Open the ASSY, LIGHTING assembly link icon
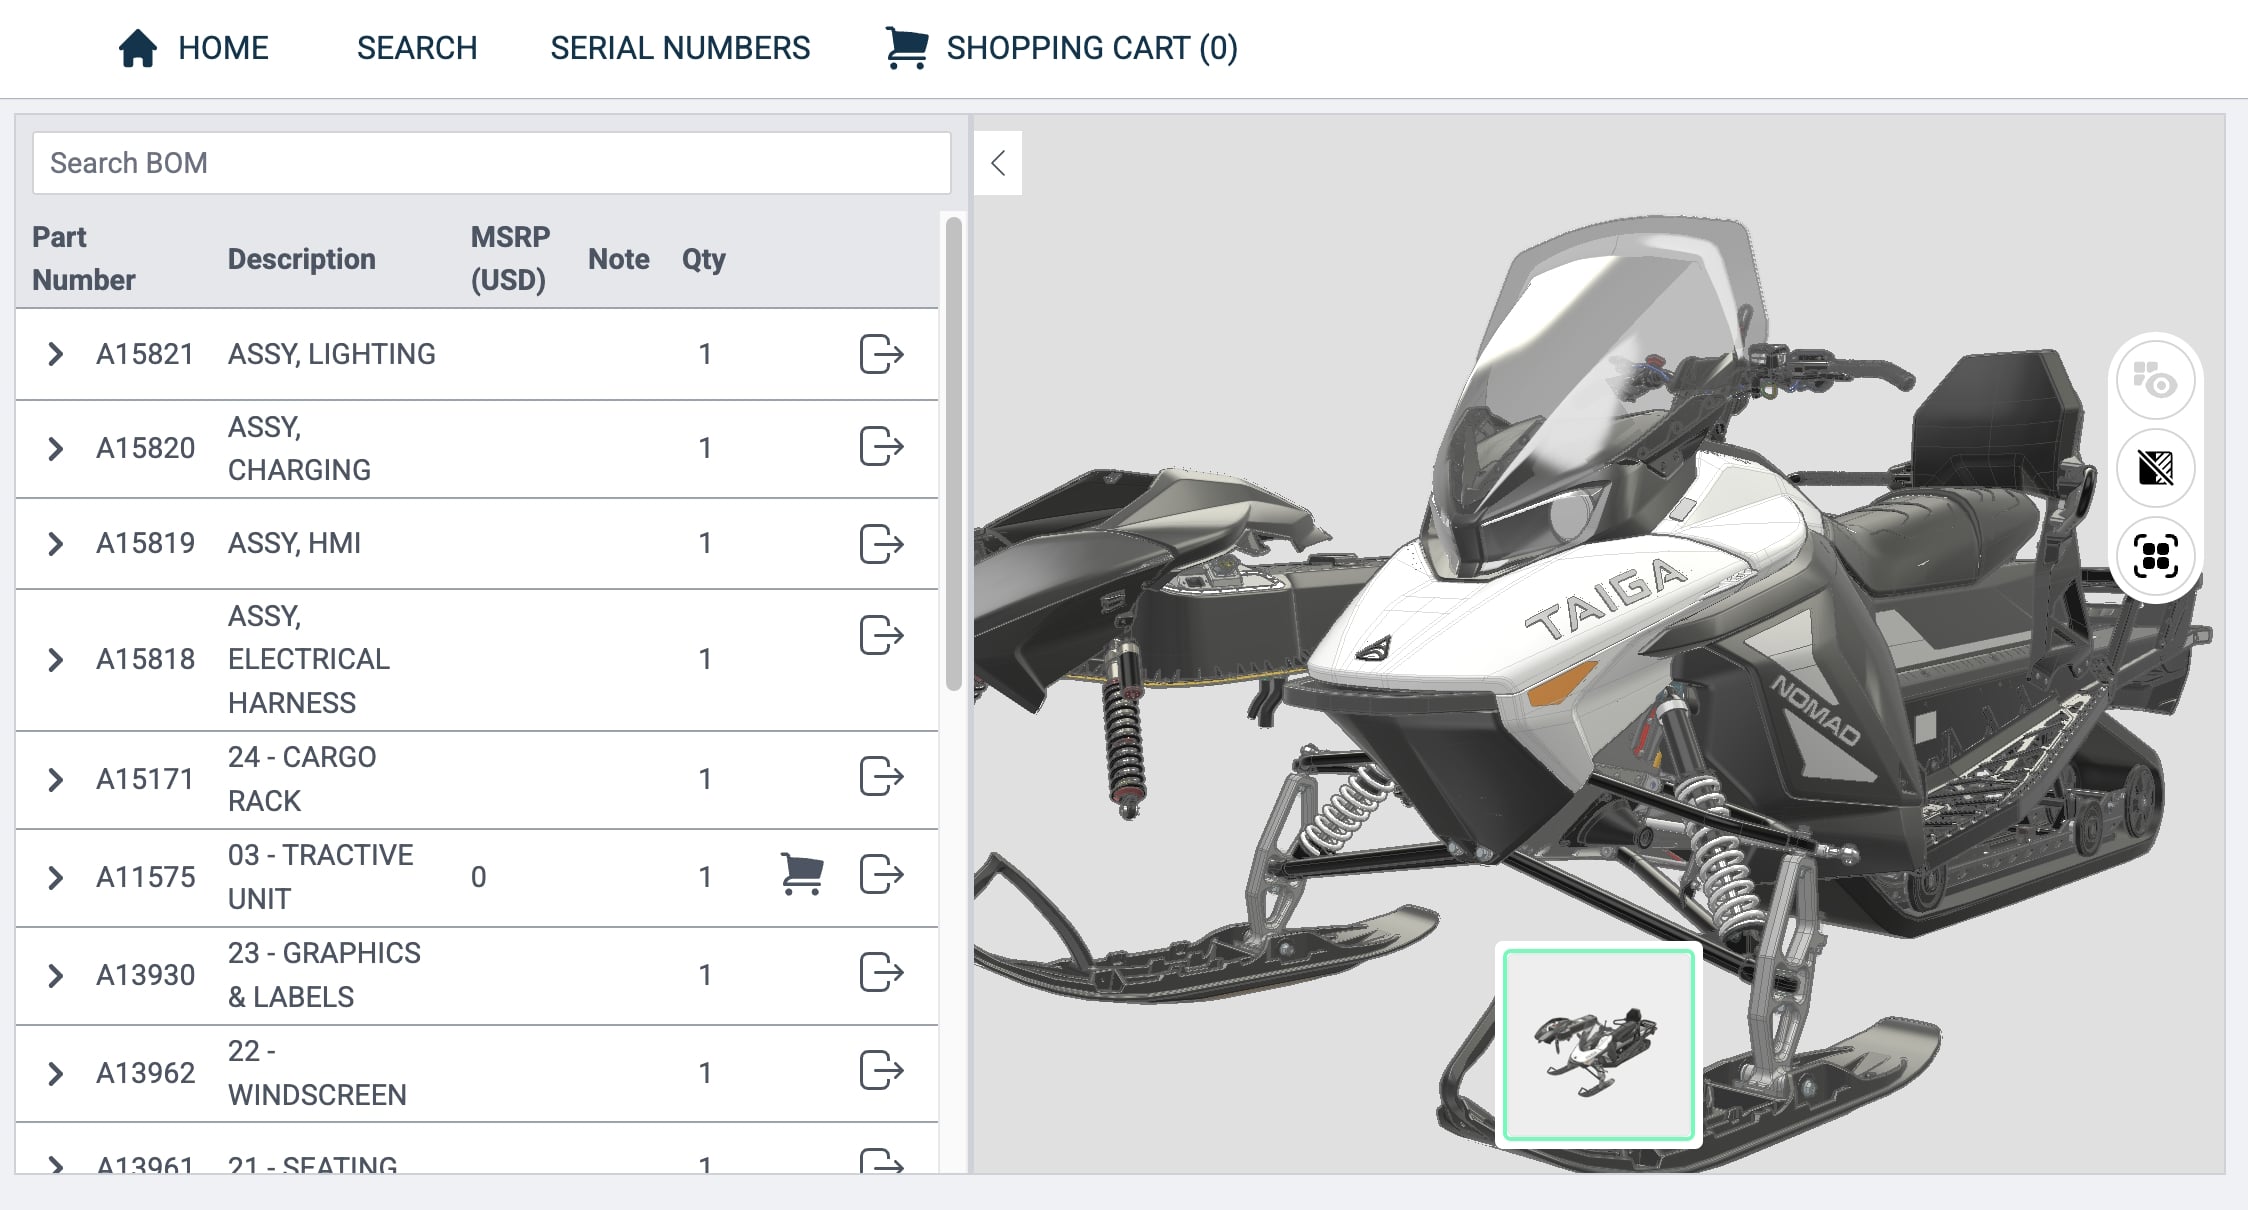Screen dimensions: 2248x1210 coord(881,354)
